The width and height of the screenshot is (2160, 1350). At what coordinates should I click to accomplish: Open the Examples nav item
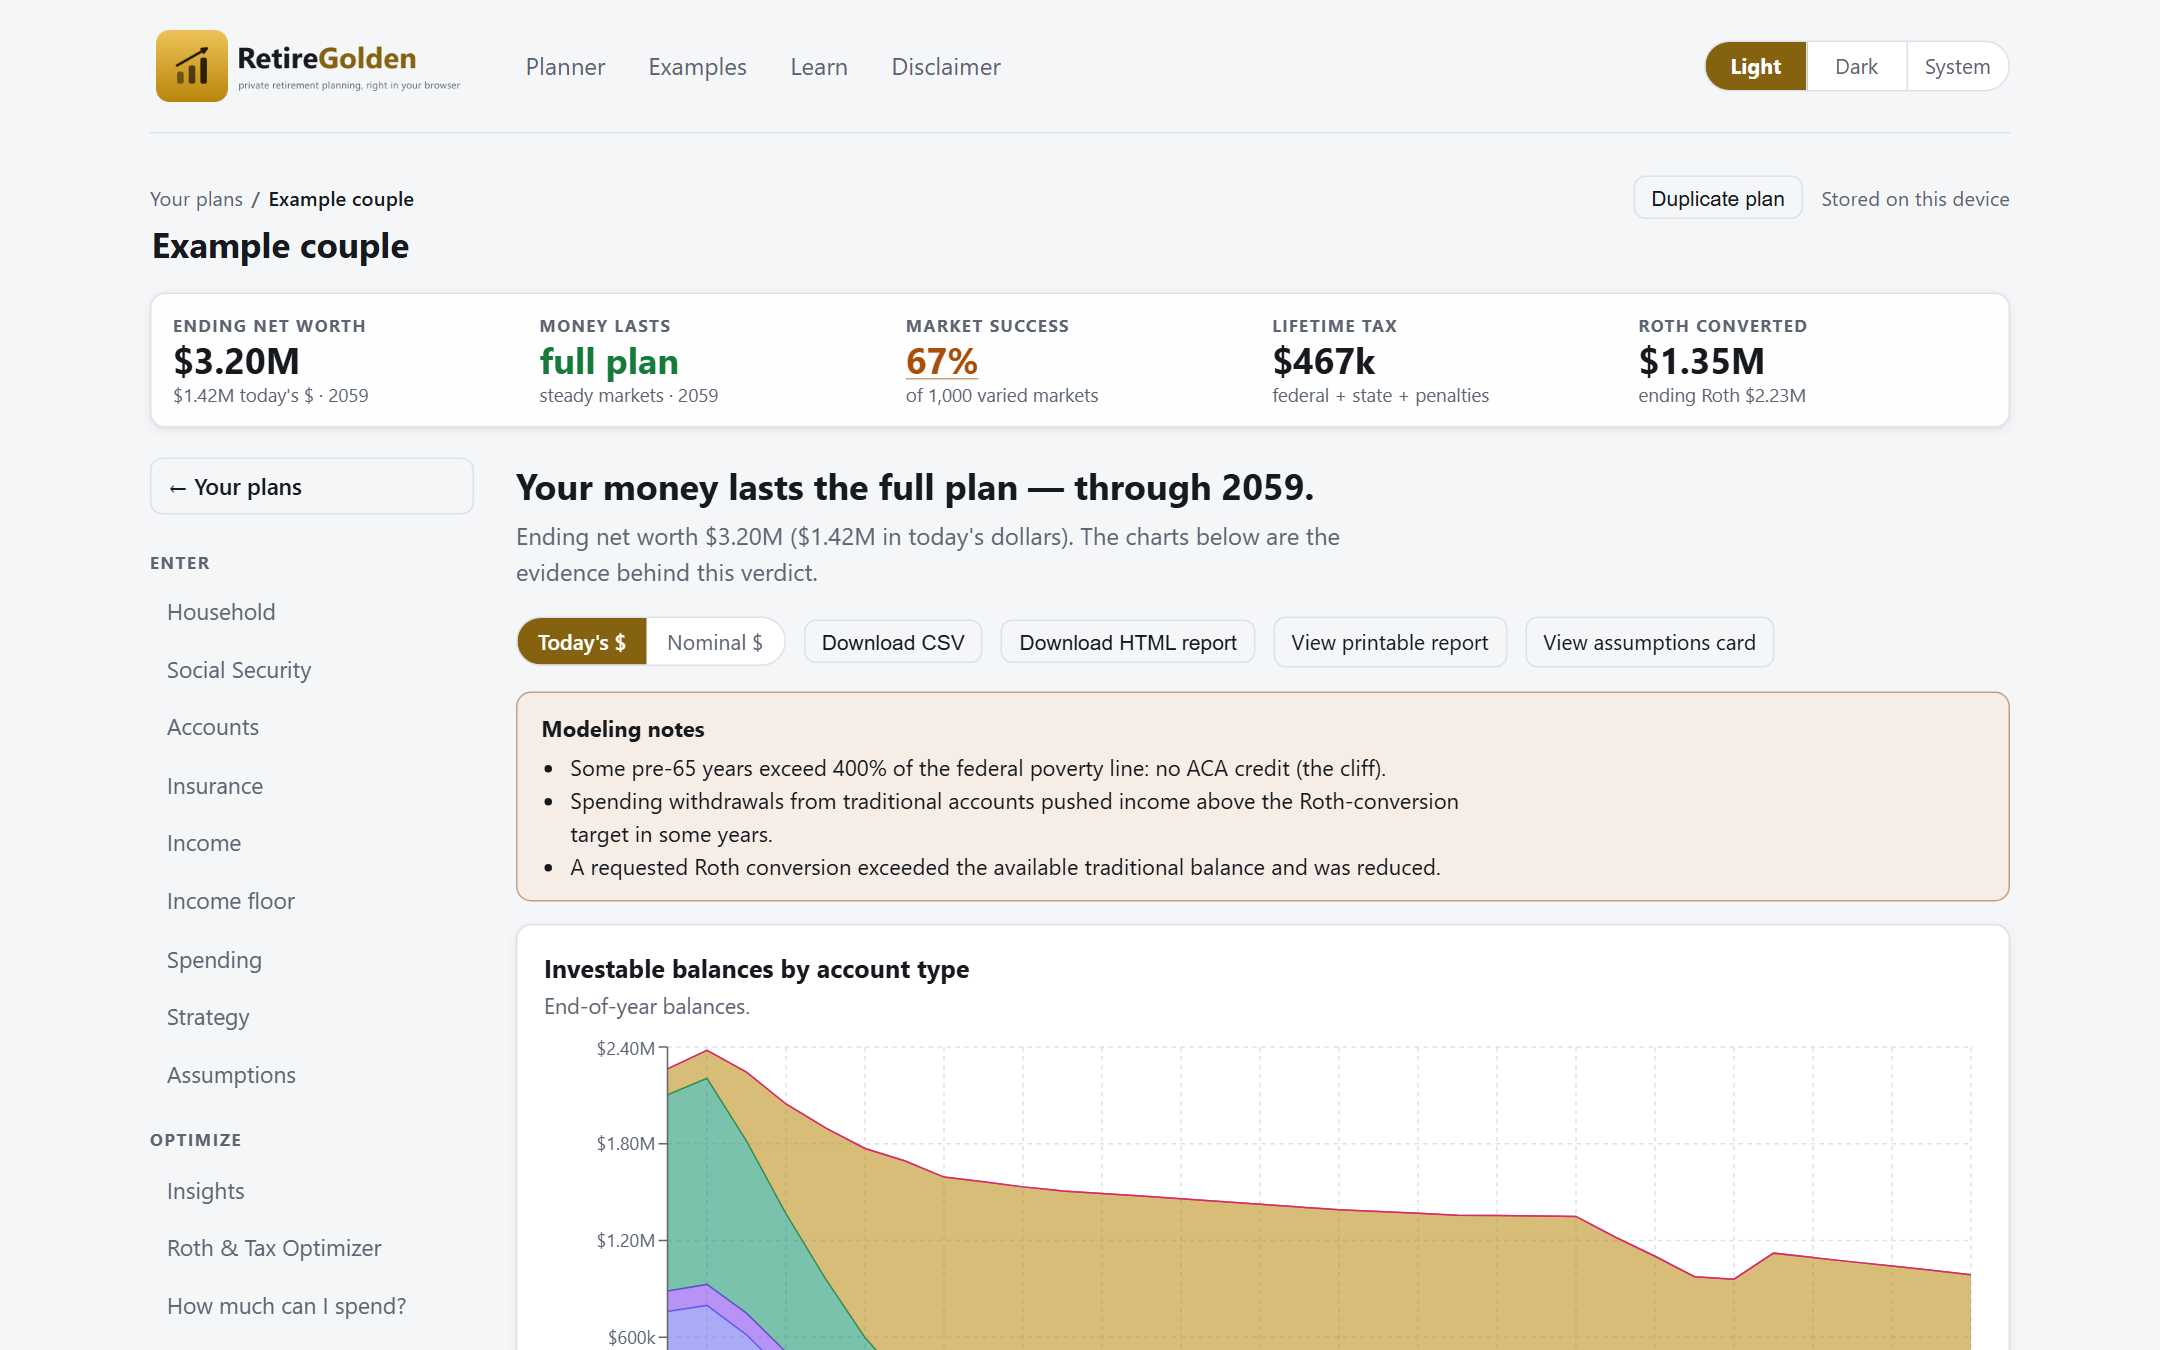[697, 67]
